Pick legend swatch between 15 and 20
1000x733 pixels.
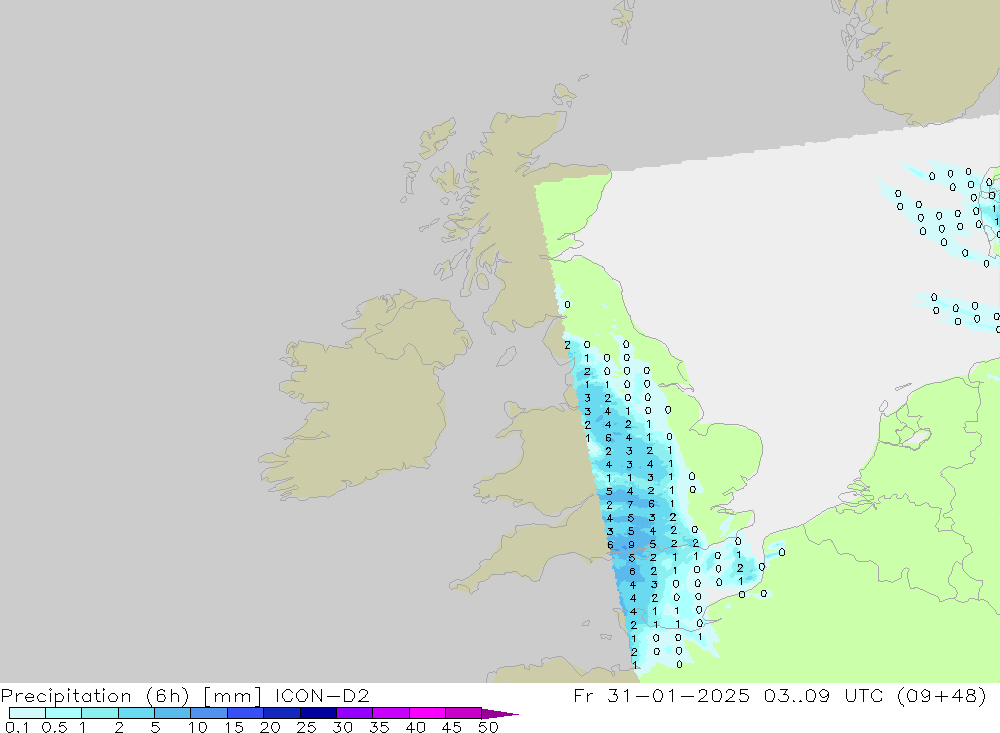tap(245, 713)
